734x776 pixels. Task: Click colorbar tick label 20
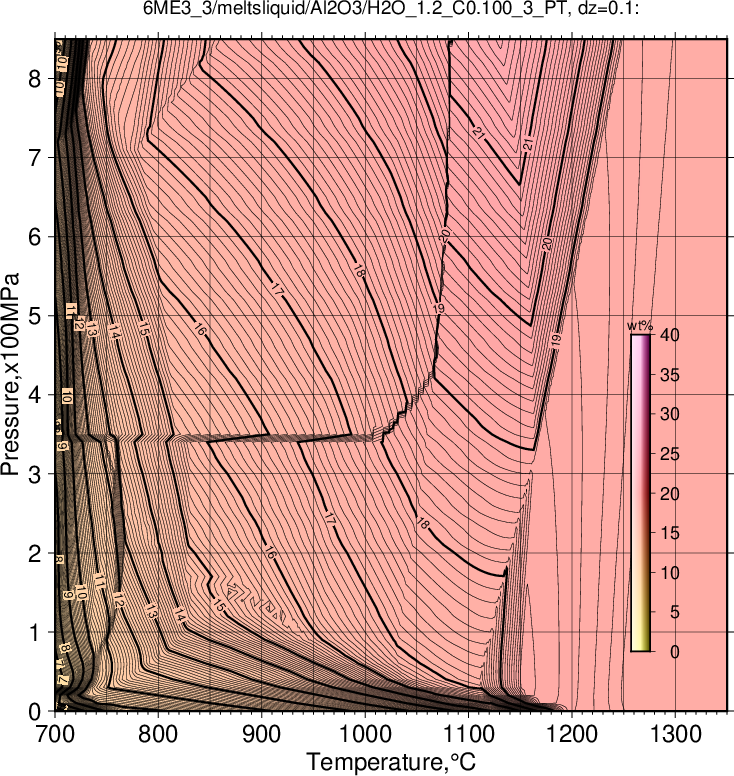tap(669, 493)
